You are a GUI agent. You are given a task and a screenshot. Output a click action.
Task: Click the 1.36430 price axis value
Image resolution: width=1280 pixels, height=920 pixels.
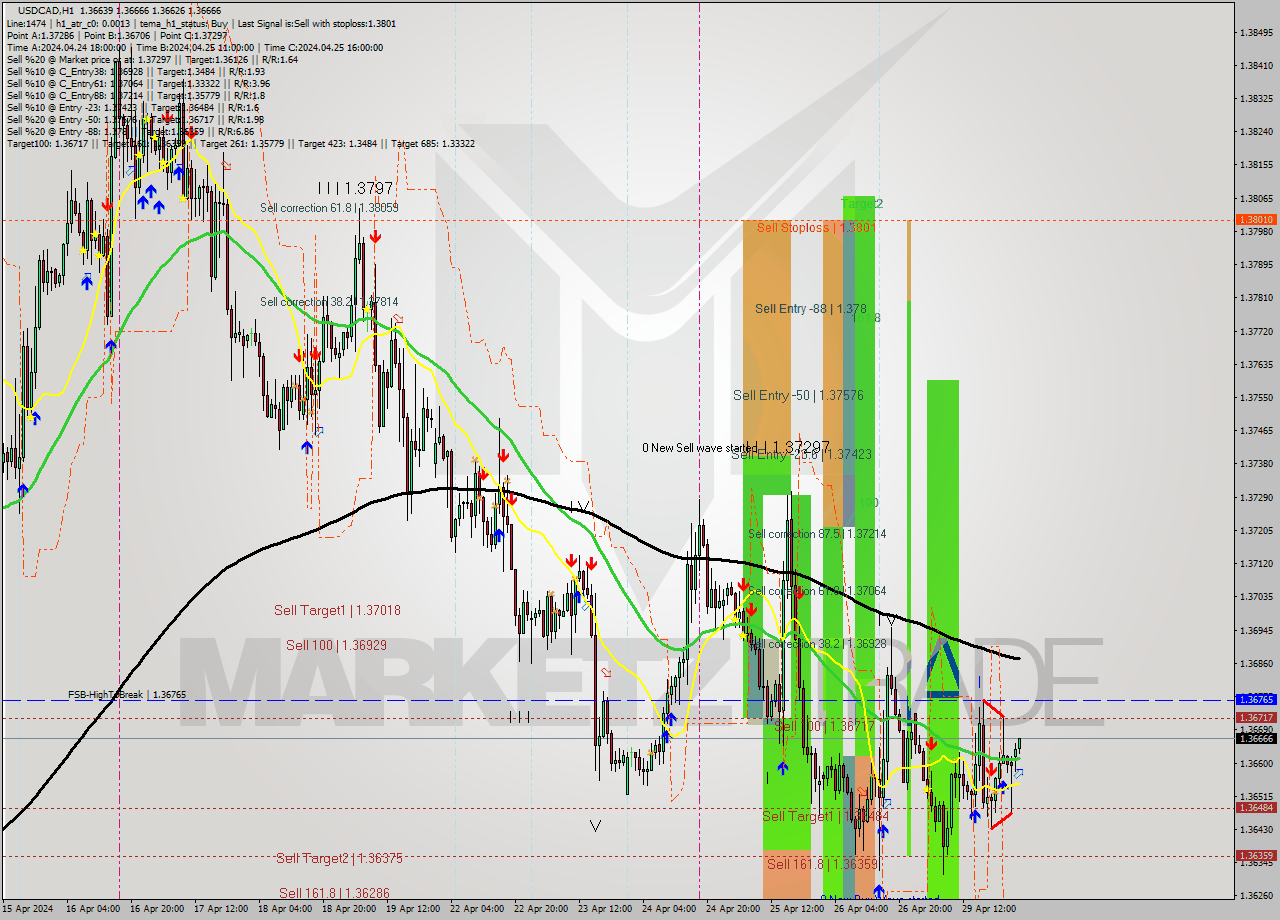click(1256, 829)
